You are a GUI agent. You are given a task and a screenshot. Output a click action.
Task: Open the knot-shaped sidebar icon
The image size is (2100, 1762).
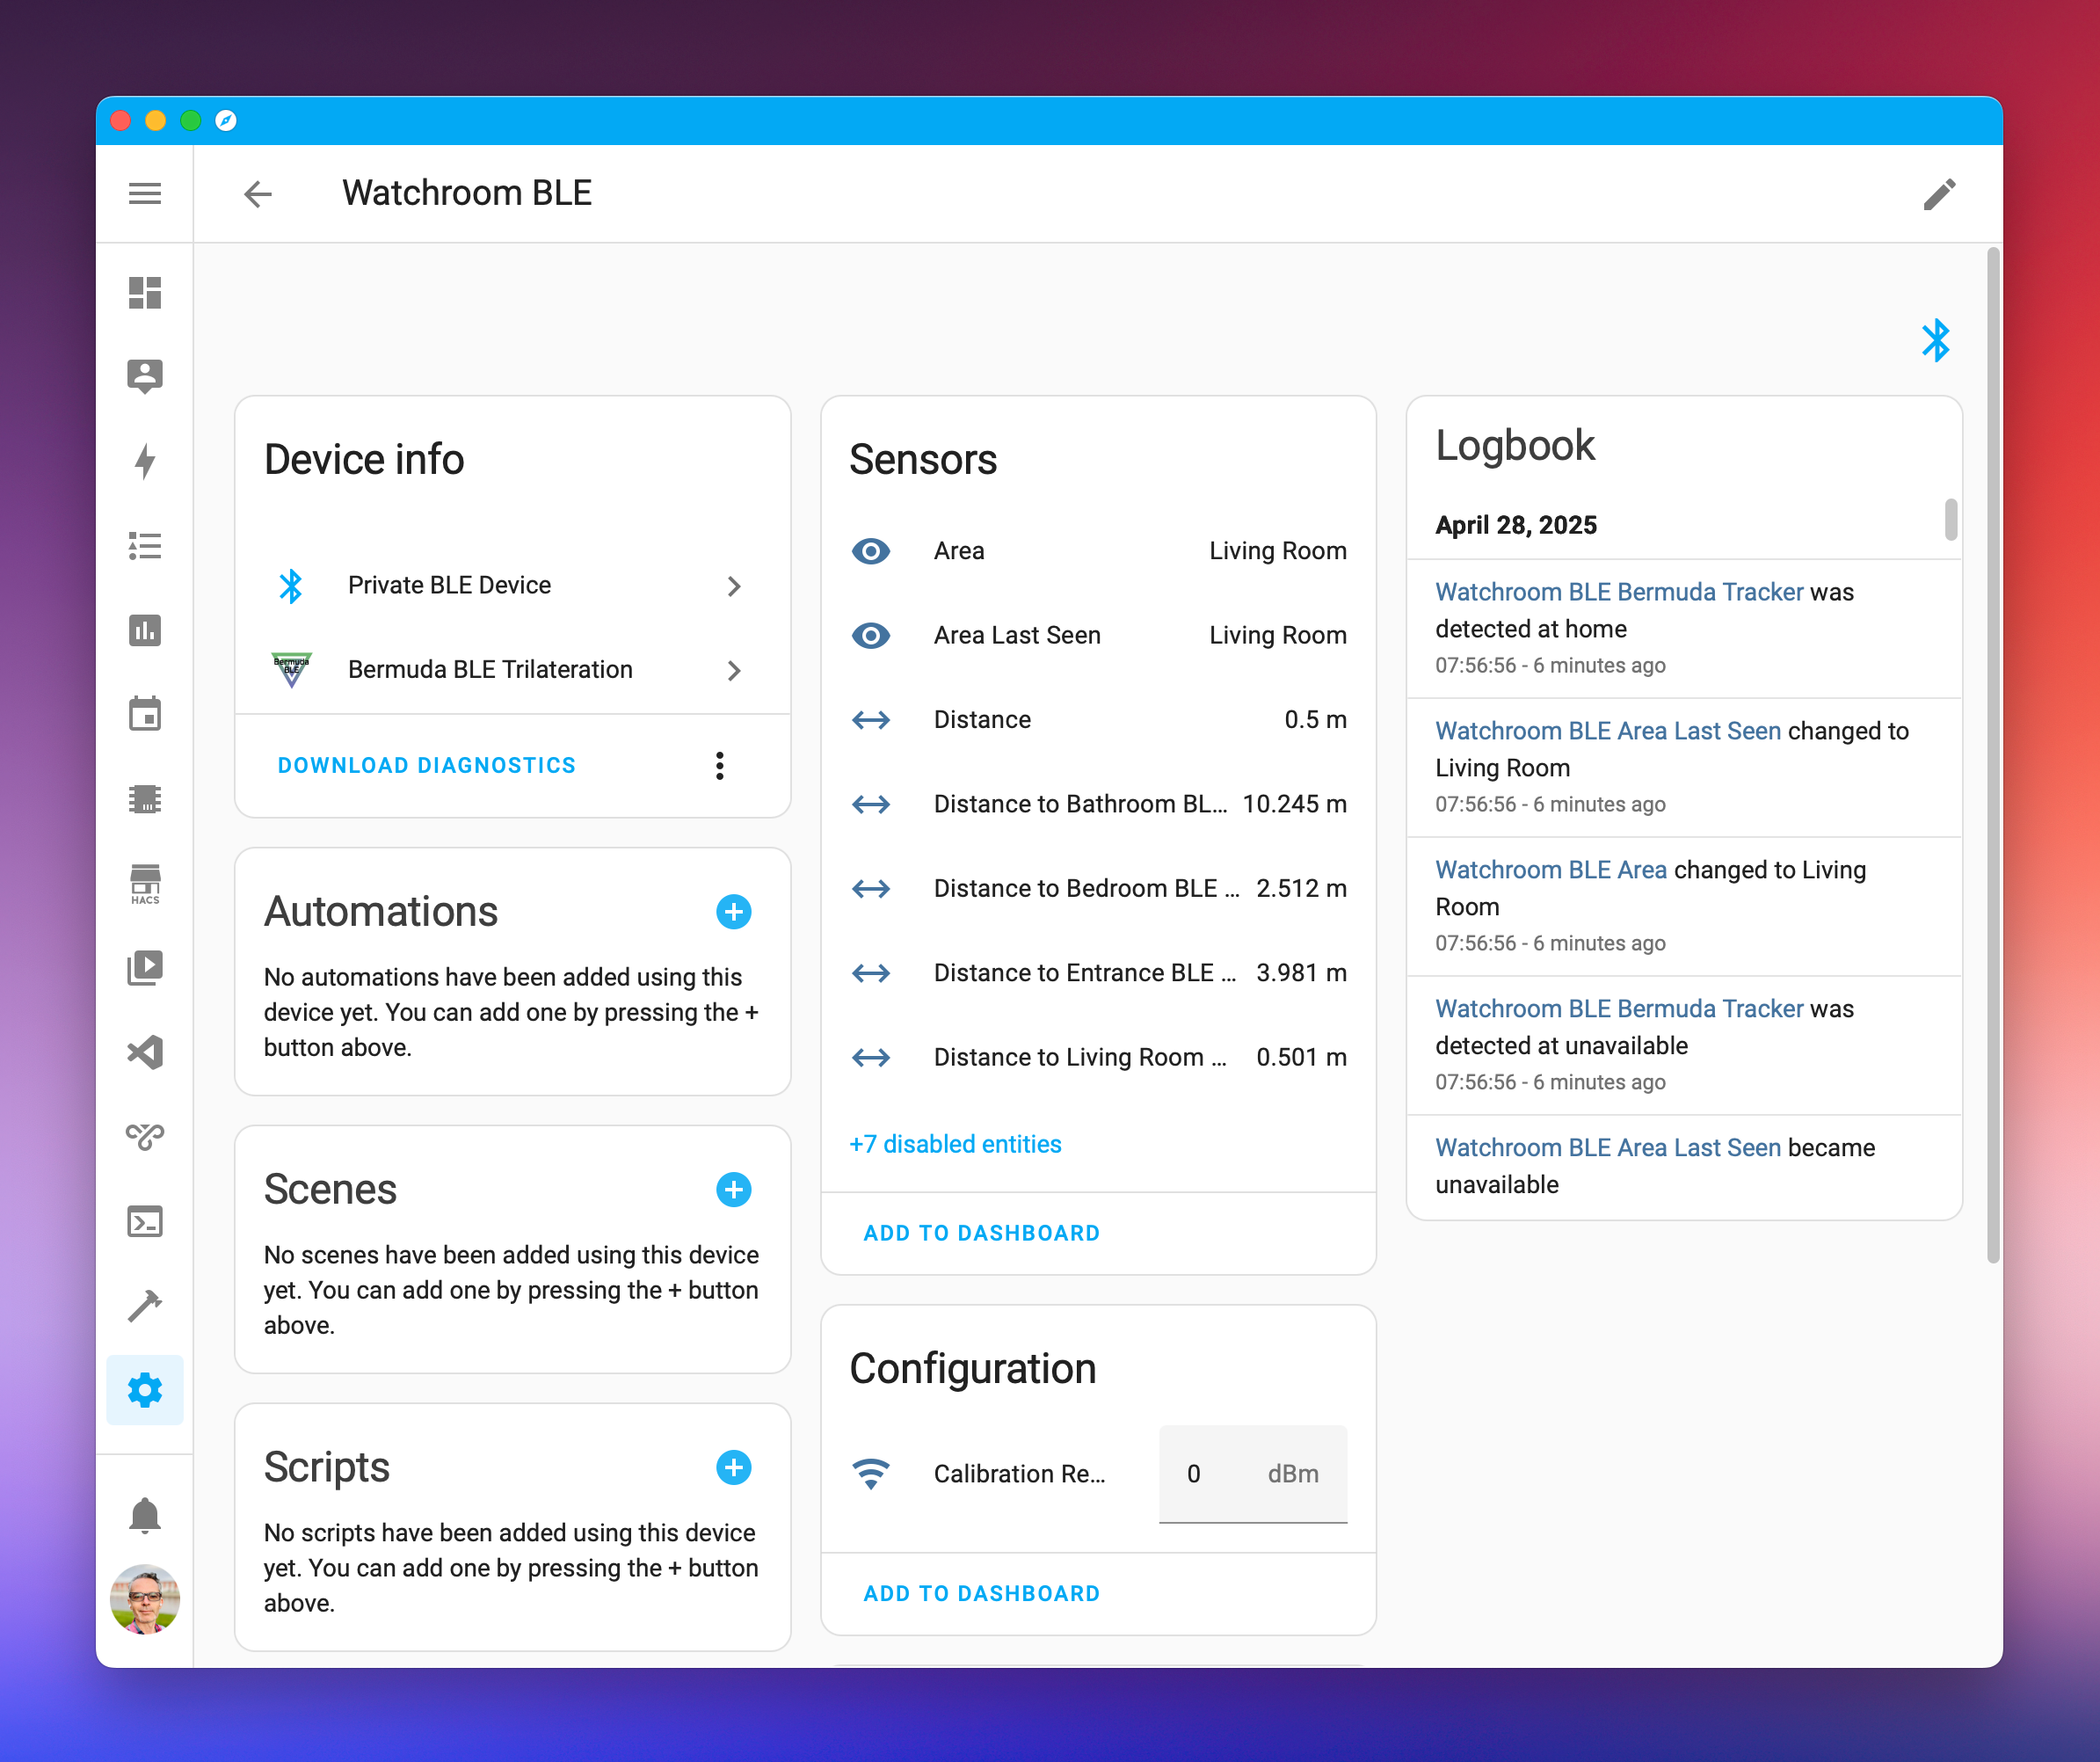(145, 1136)
